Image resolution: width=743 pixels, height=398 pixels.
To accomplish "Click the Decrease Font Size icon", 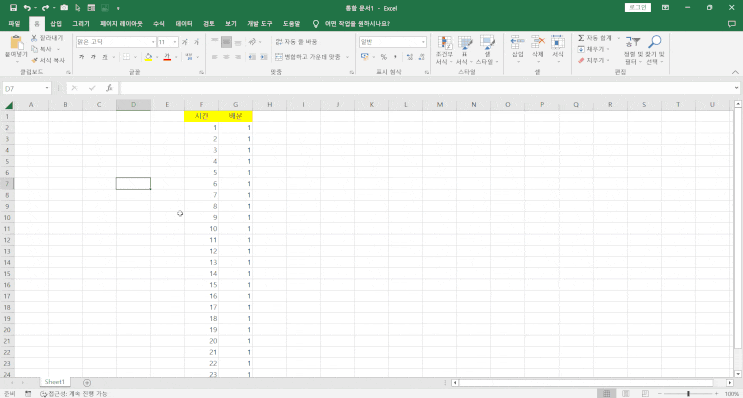I will [196, 42].
